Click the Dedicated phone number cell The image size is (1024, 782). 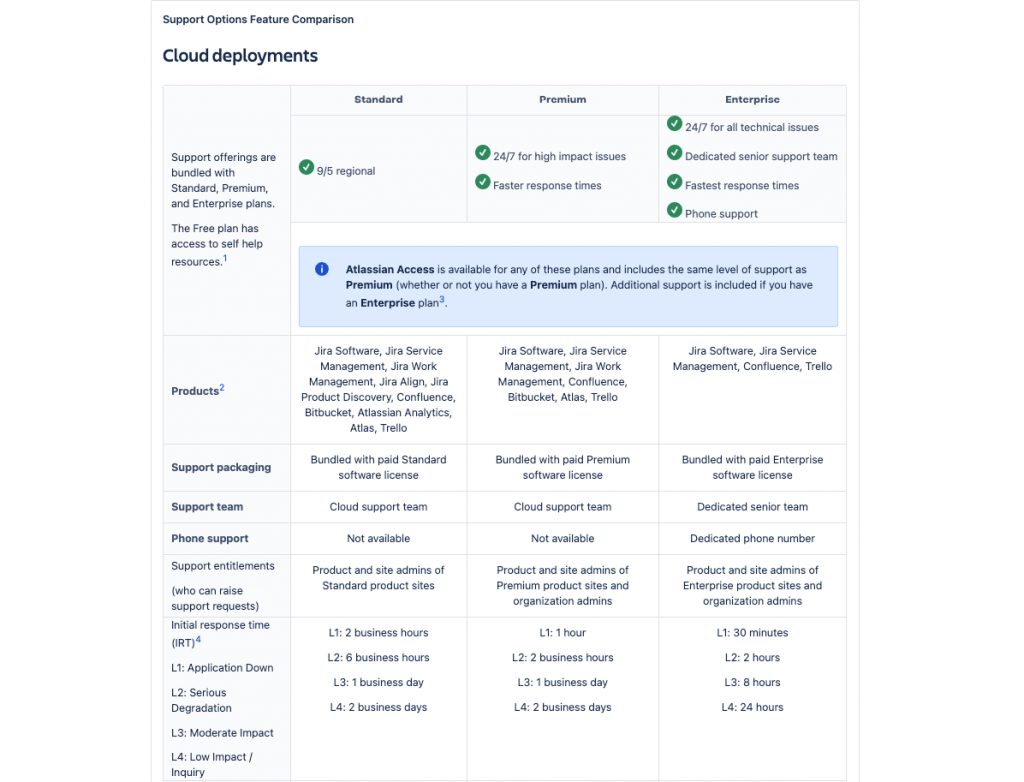tap(752, 539)
